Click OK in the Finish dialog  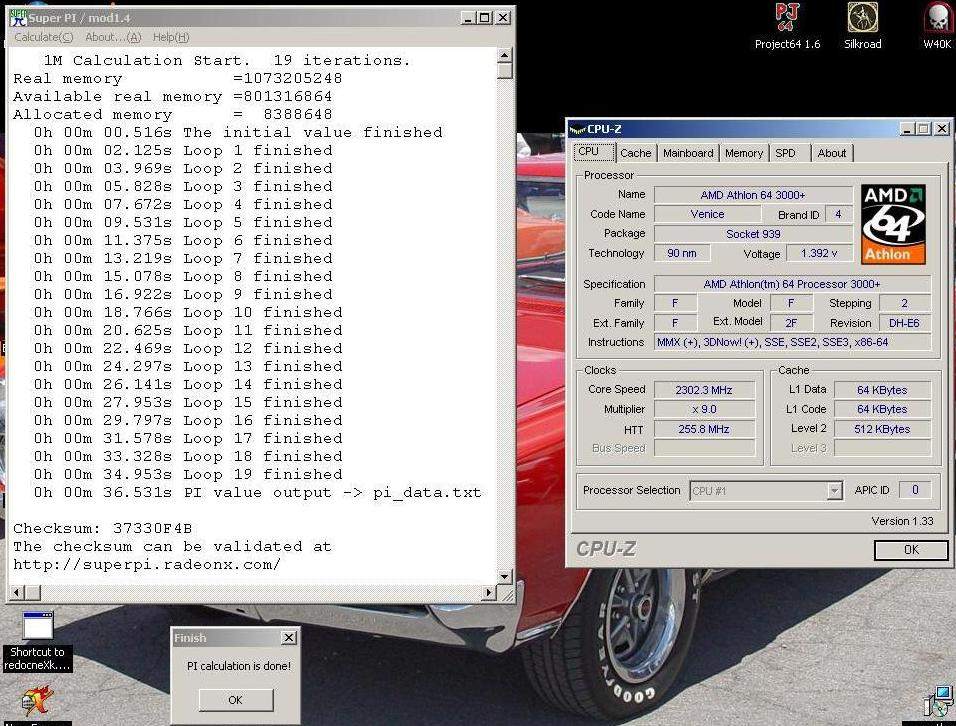235,700
